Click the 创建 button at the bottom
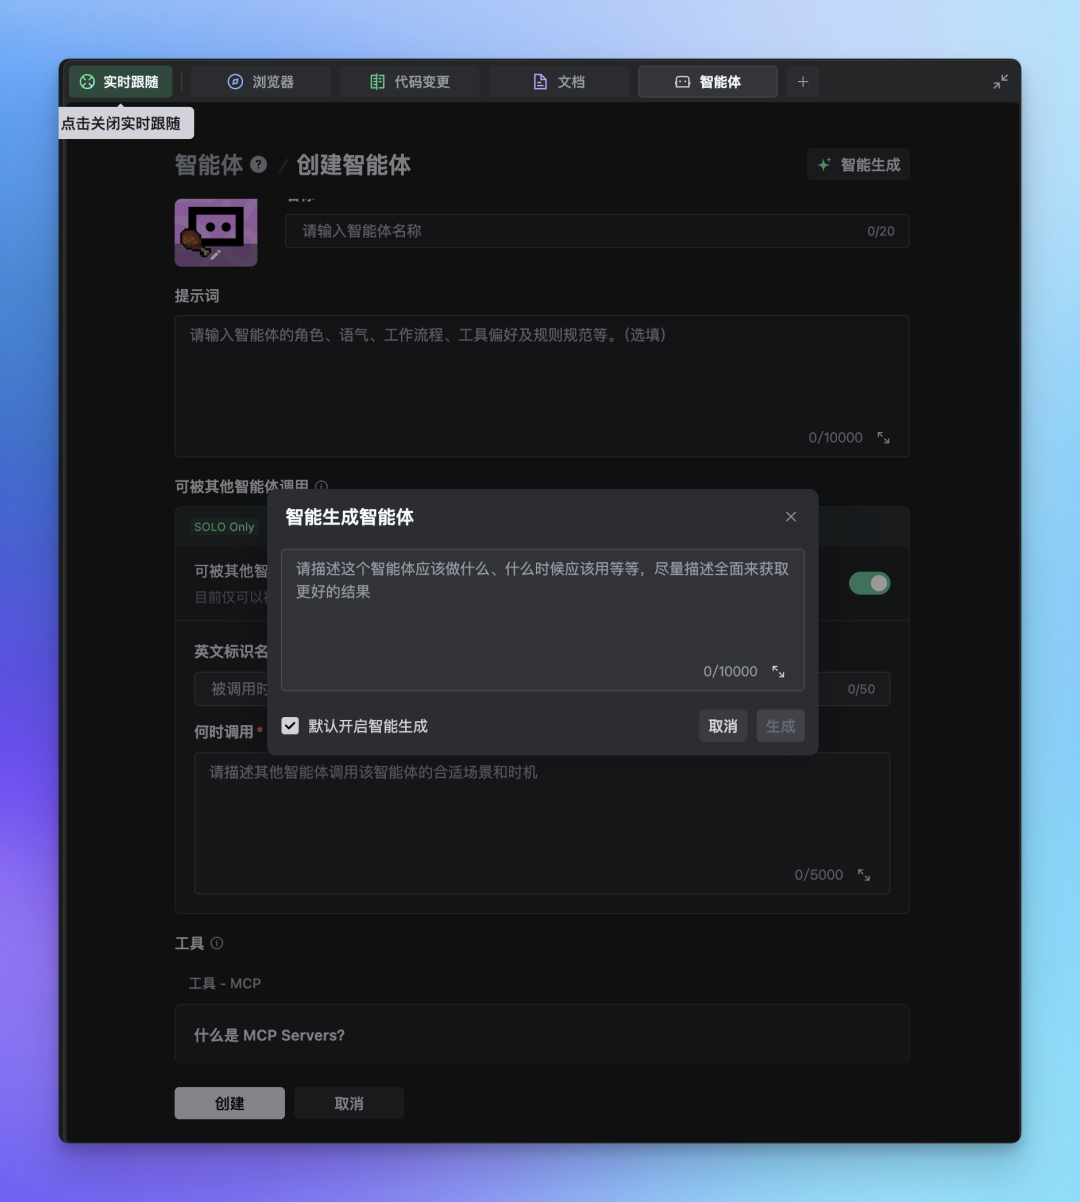Image resolution: width=1080 pixels, height=1202 pixels. pos(229,1103)
